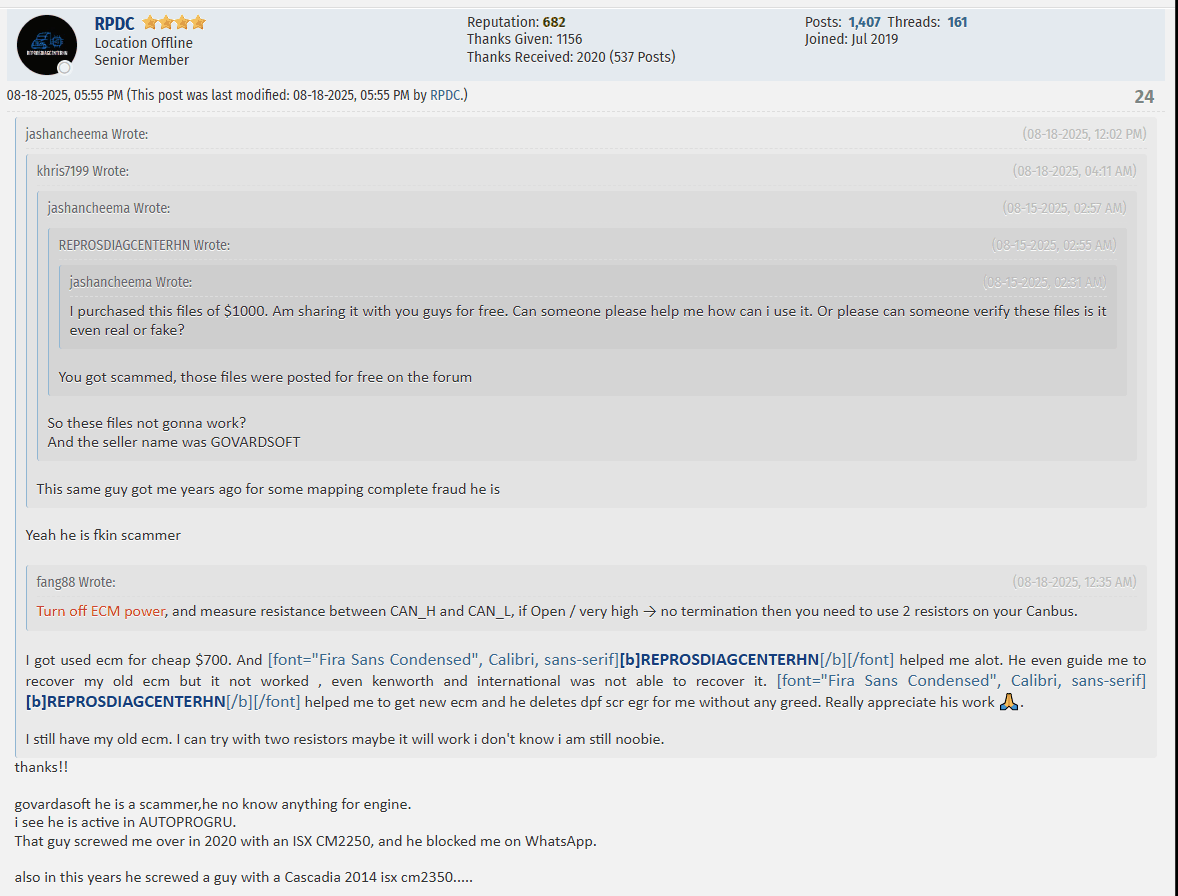Click the praying hands emoji
The height and width of the screenshot is (896, 1178).
coord(1008,702)
